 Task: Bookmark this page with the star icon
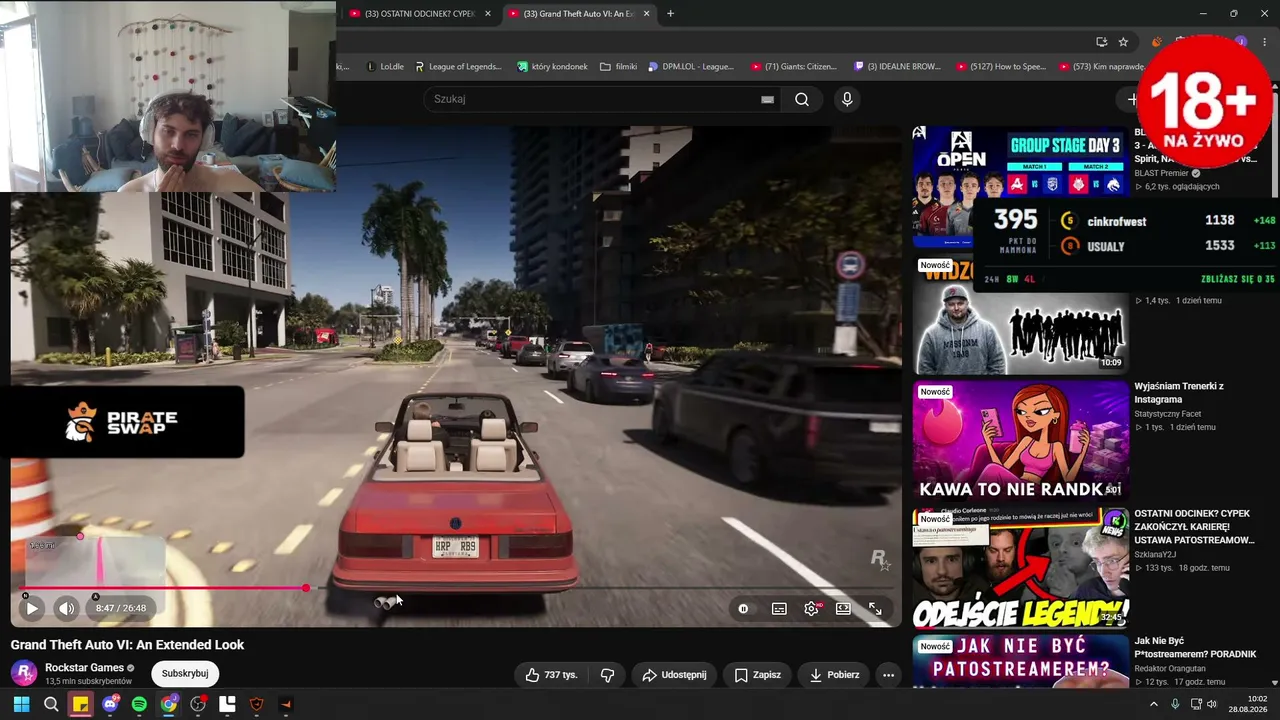coord(1123,42)
